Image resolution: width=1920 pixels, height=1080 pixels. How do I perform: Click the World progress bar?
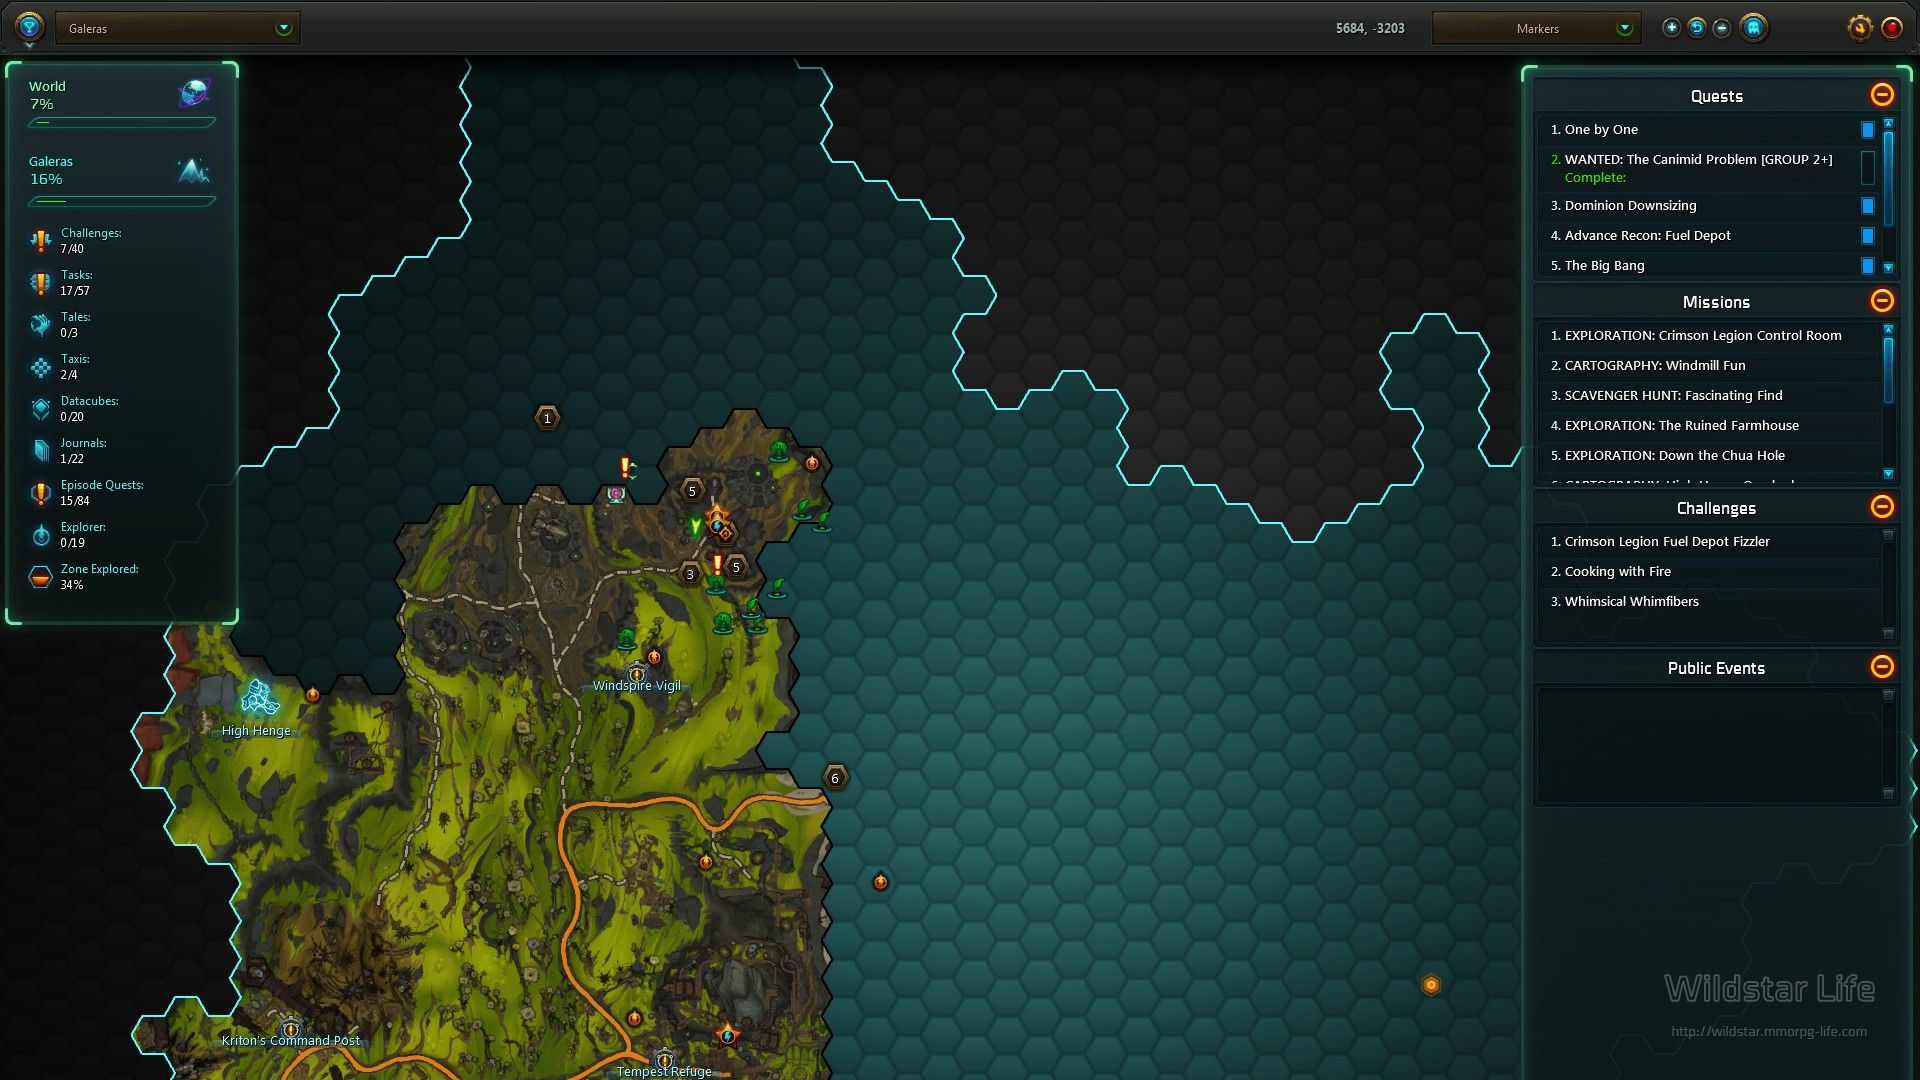[122, 122]
